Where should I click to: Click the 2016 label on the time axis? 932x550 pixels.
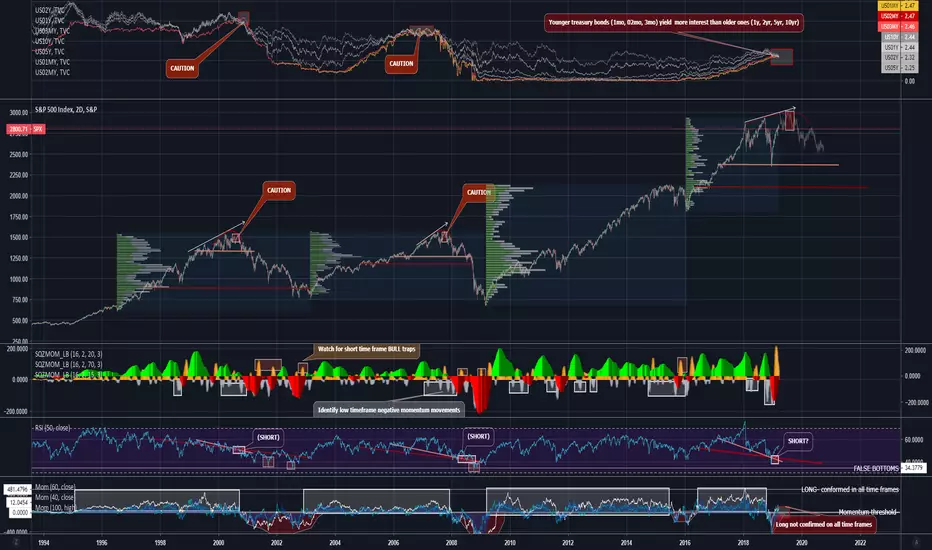[685, 543]
